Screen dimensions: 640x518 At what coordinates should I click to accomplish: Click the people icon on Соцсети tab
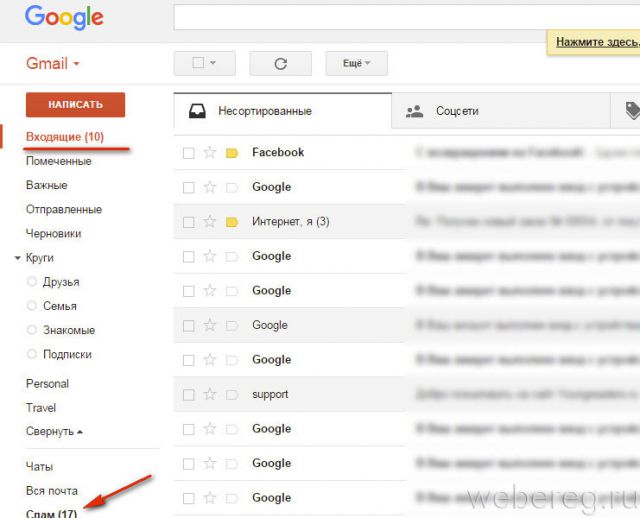click(x=414, y=111)
